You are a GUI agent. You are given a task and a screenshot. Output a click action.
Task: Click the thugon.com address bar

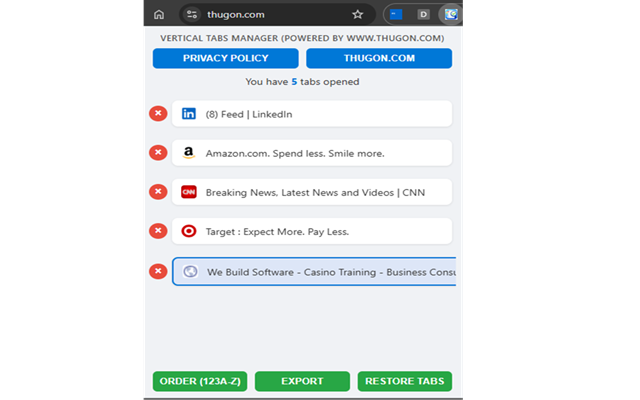(278, 15)
